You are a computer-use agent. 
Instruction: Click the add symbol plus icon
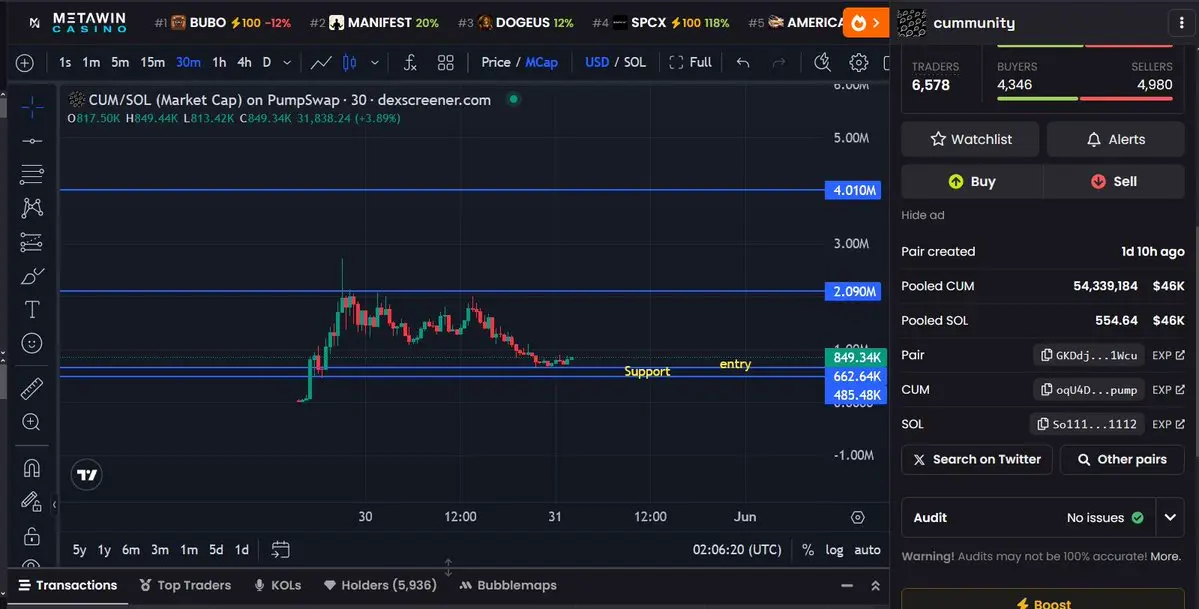(24, 63)
